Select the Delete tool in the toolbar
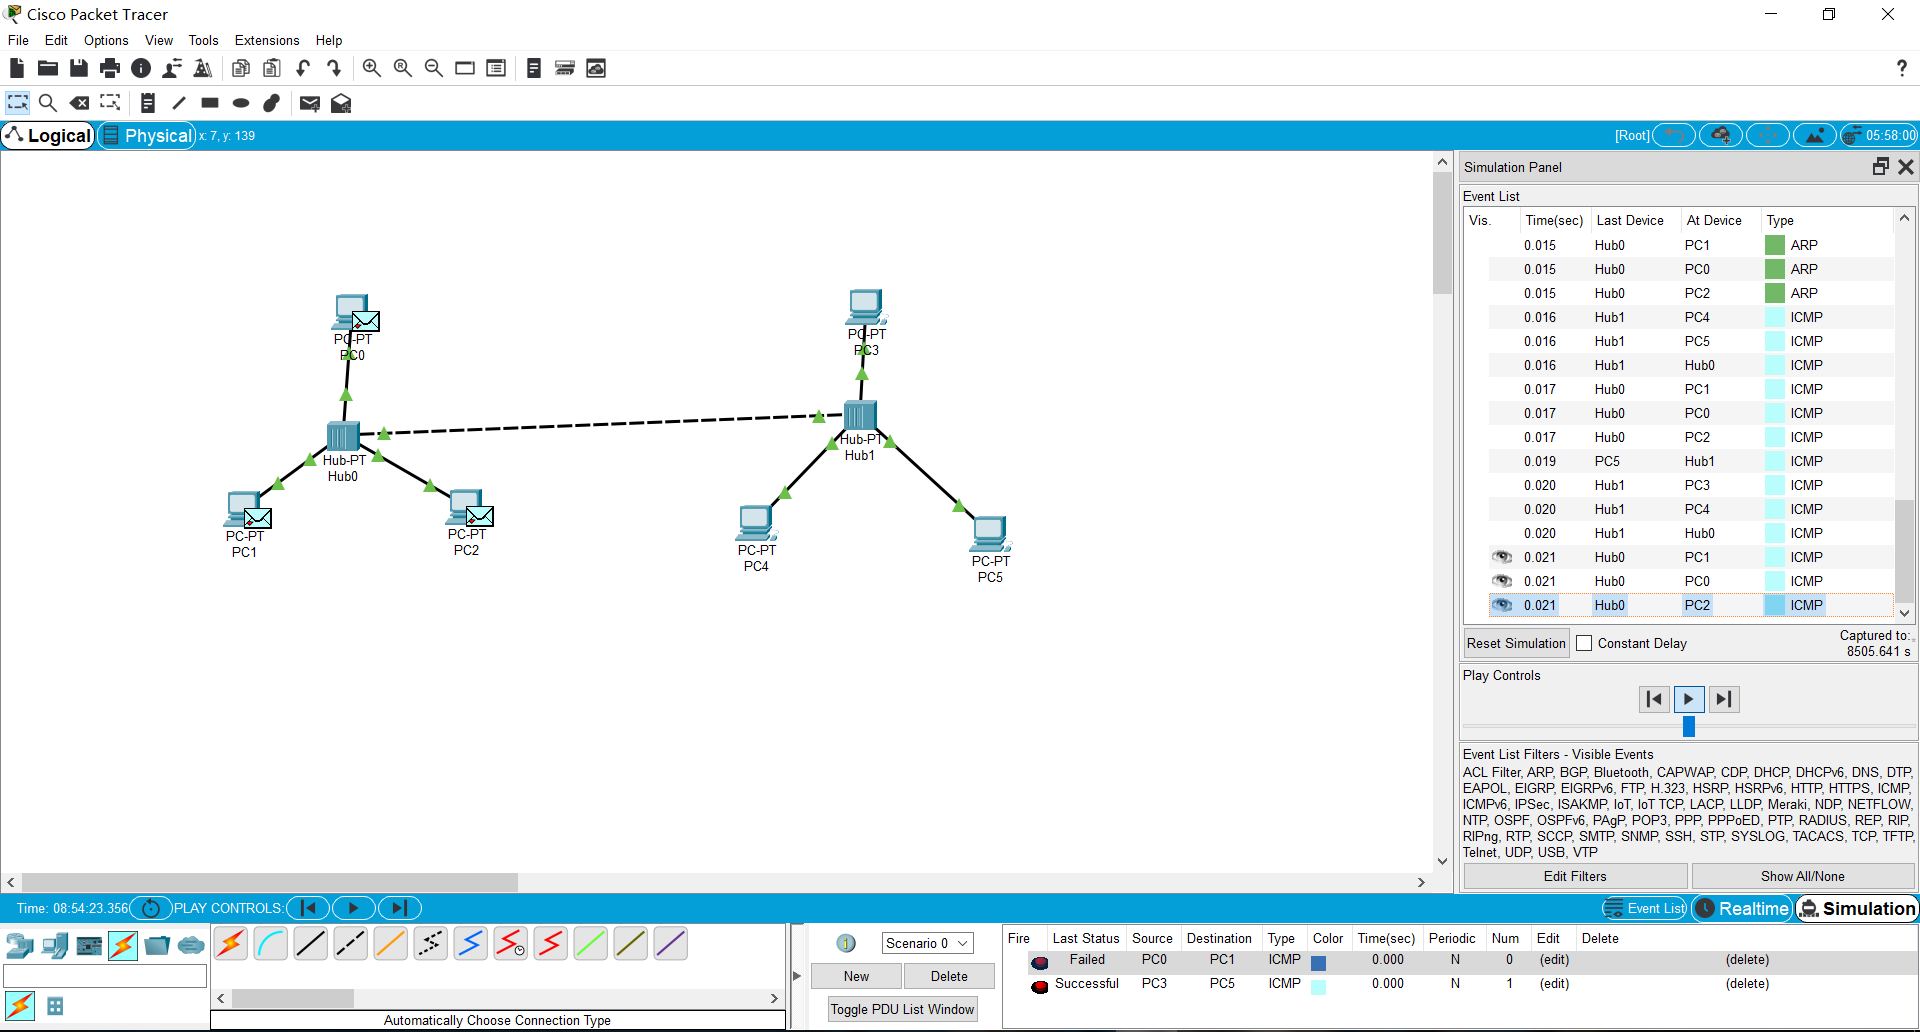 (x=80, y=103)
